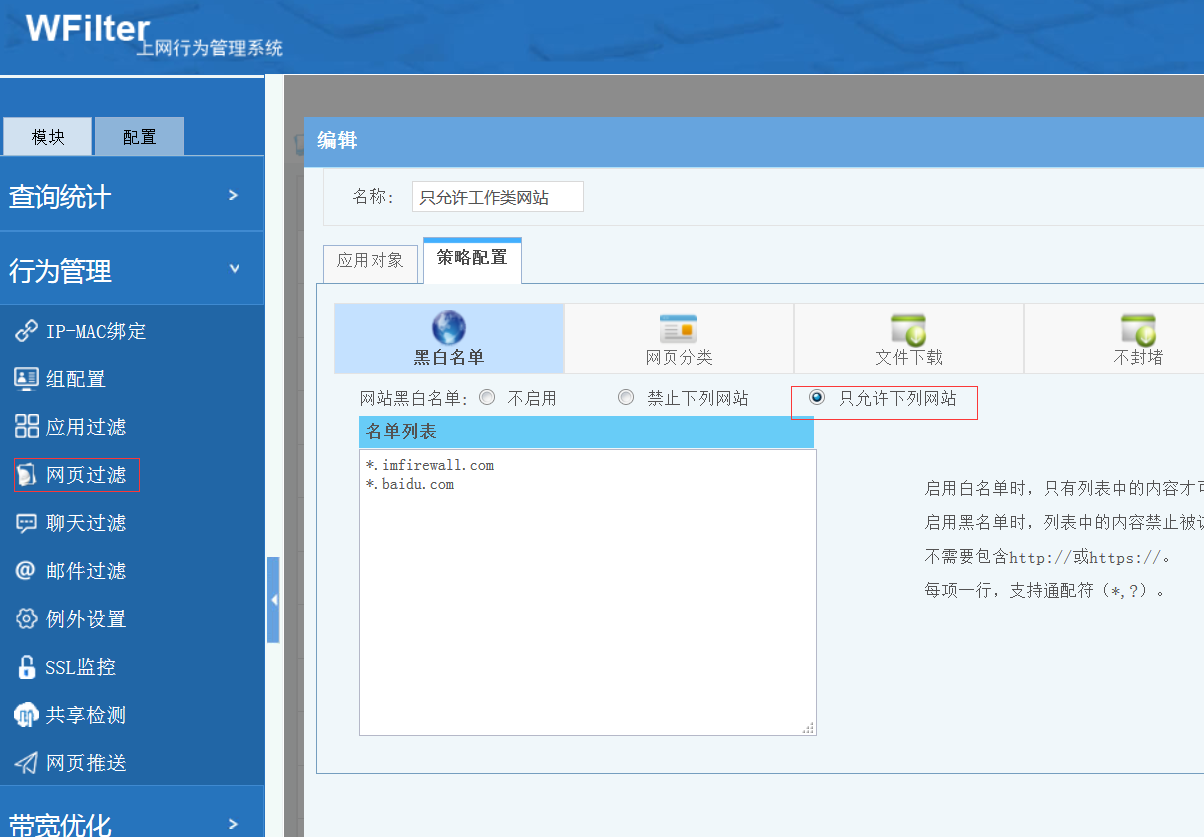1204x837 pixels.
Task: Open 例外设置 gear icon
Action: [26, 619]
